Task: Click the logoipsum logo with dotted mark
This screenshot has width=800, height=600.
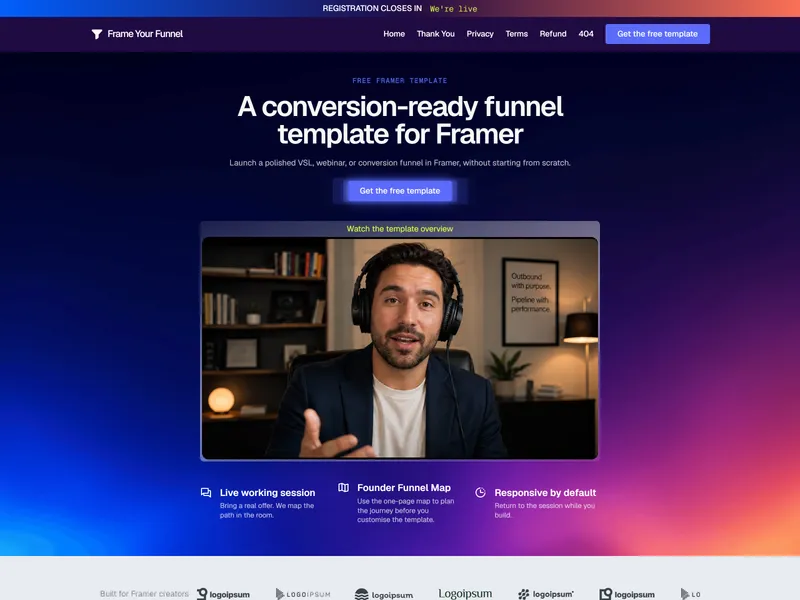Action: [x=546, y=594]
